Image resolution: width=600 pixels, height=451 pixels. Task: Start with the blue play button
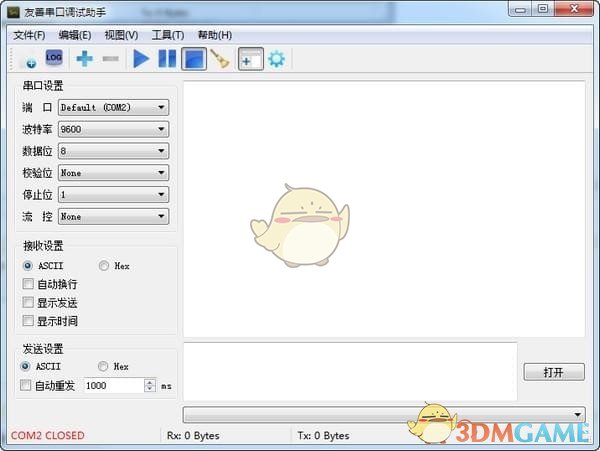point(141,59)
